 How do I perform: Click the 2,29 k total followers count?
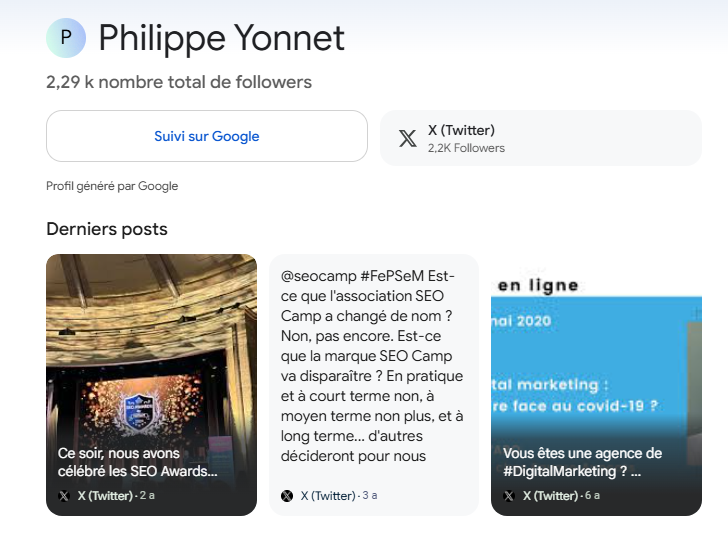point(179,82)
